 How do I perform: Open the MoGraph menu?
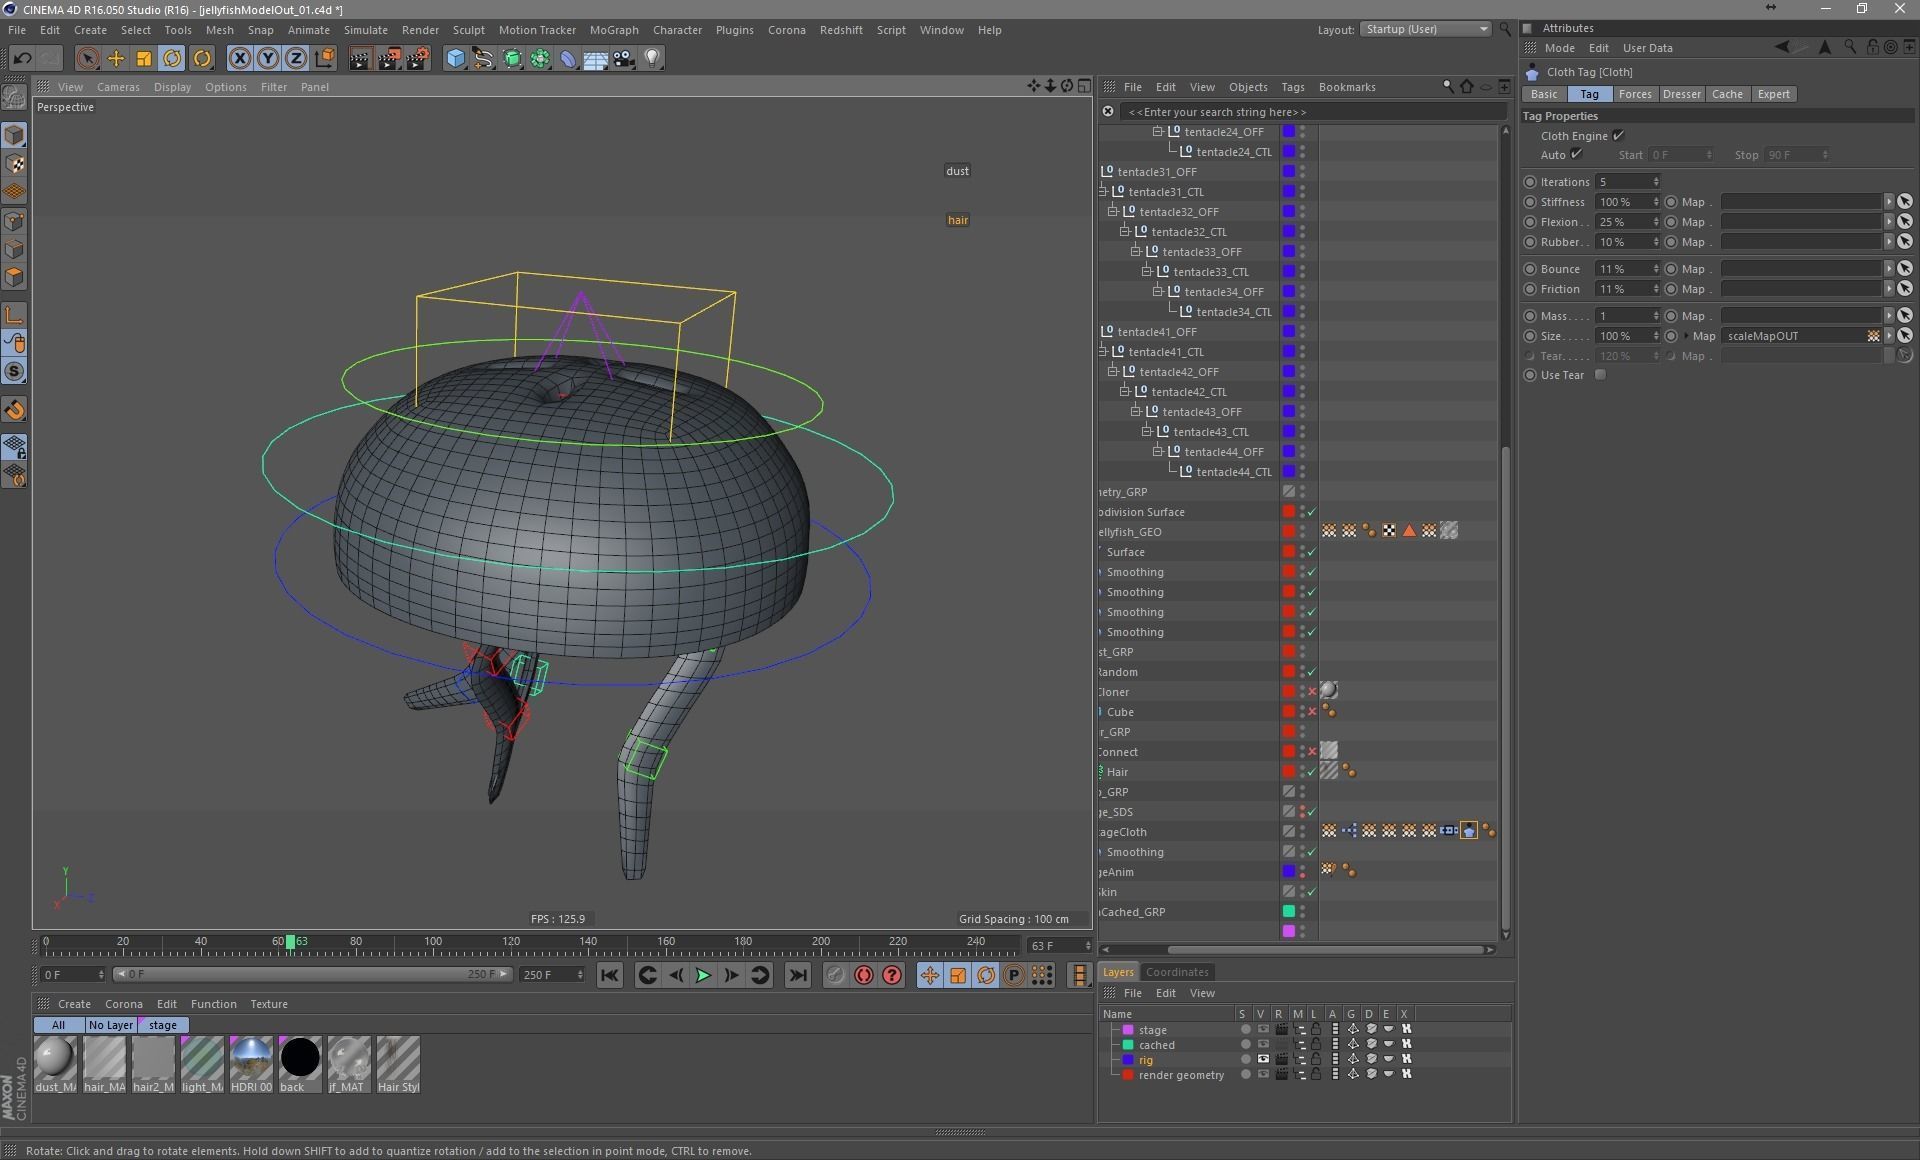pos(614,30)
